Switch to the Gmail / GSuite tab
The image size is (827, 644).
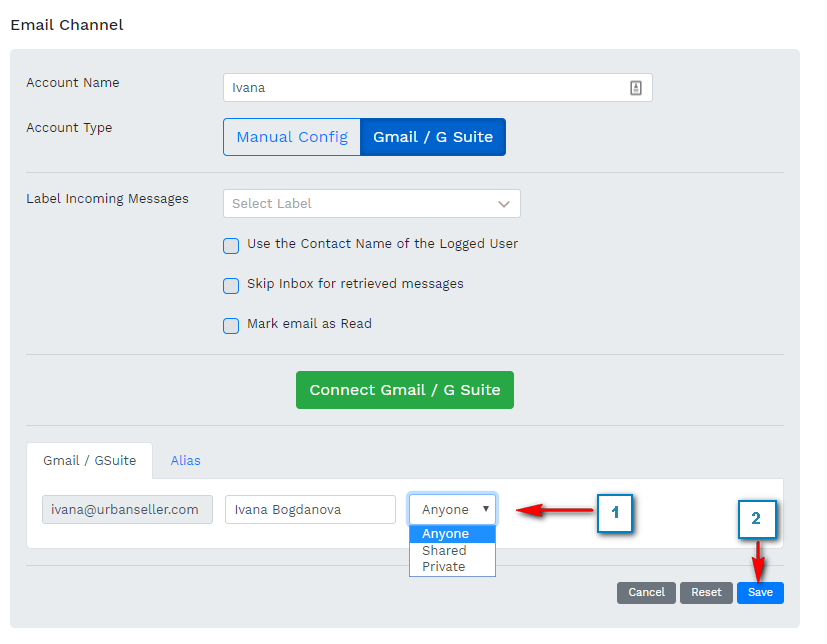(89, 461)
